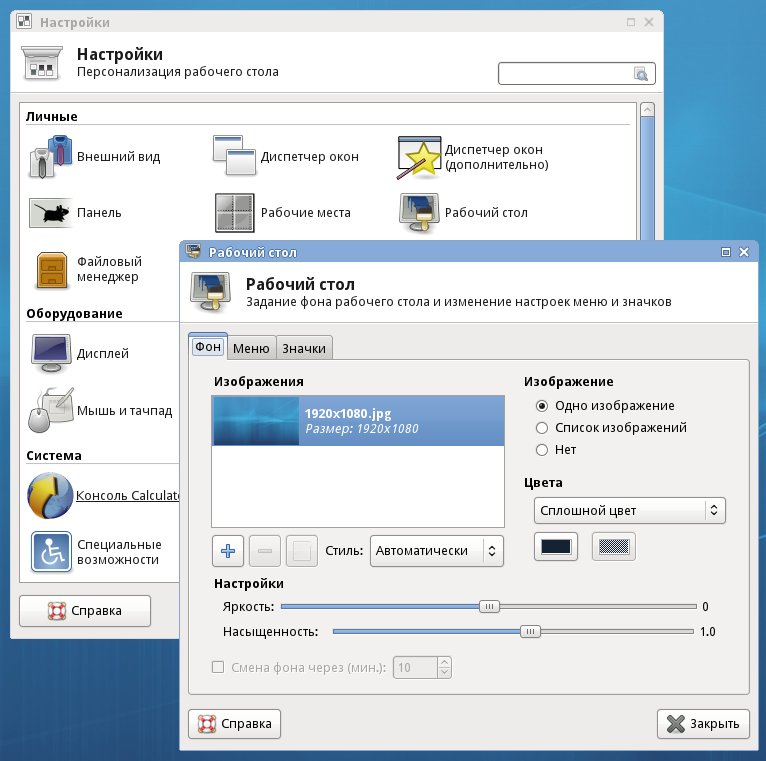Click the Рабочий стол title bar window icon
The width and height of the screenshot is (766, 761).
[193, 252]
